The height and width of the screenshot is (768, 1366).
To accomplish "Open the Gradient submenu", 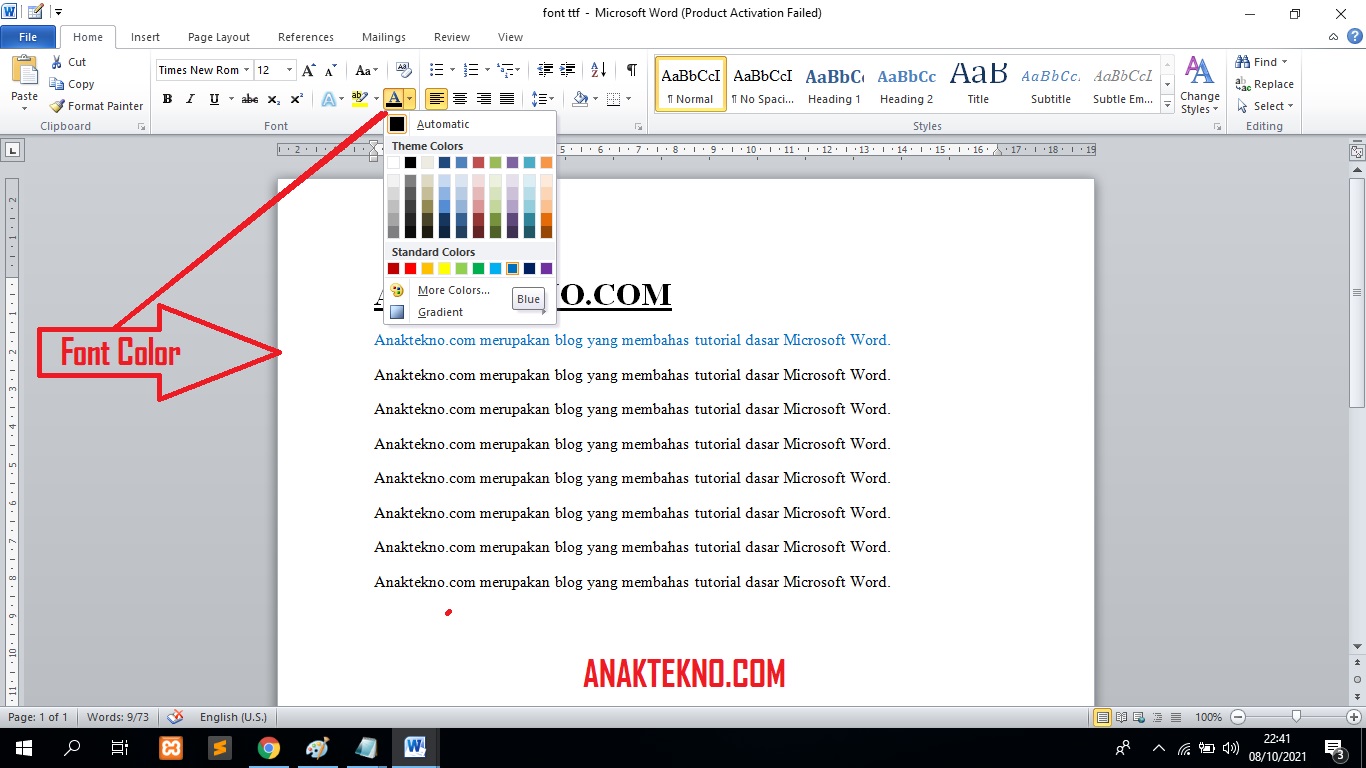I will click(470, 312).
